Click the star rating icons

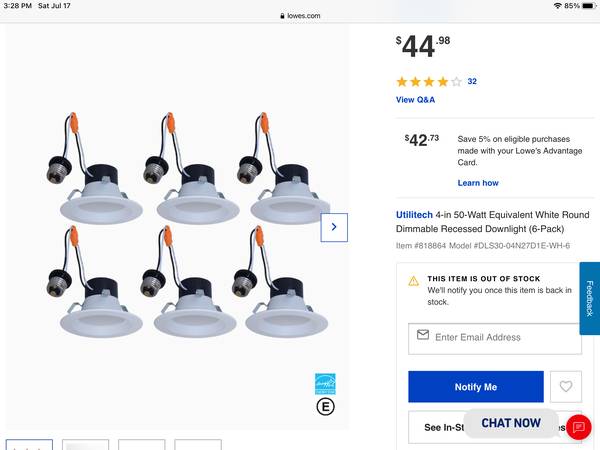click(429, 82)
